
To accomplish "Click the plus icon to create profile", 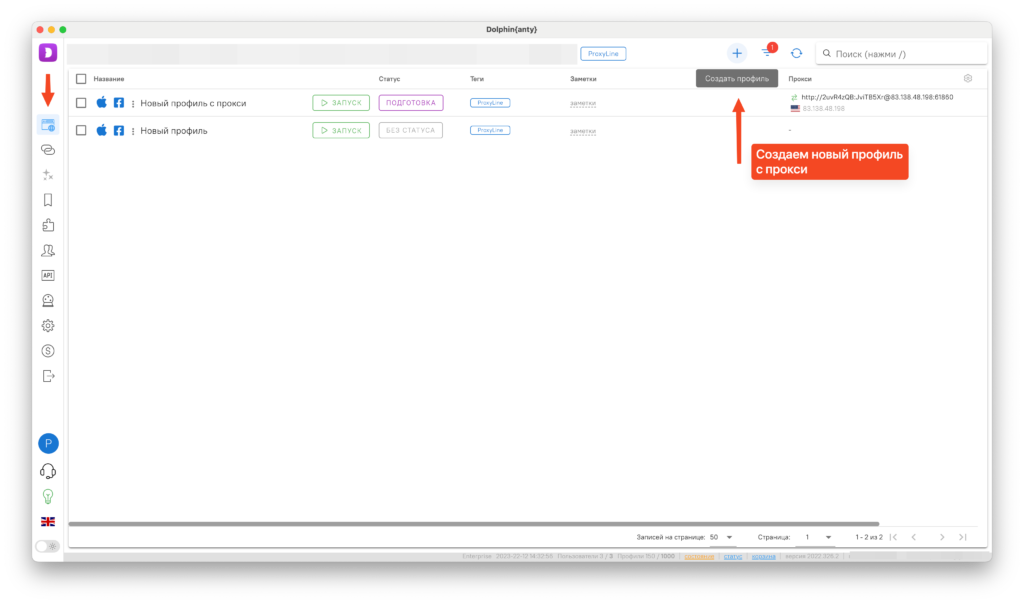I will (737, 53).
